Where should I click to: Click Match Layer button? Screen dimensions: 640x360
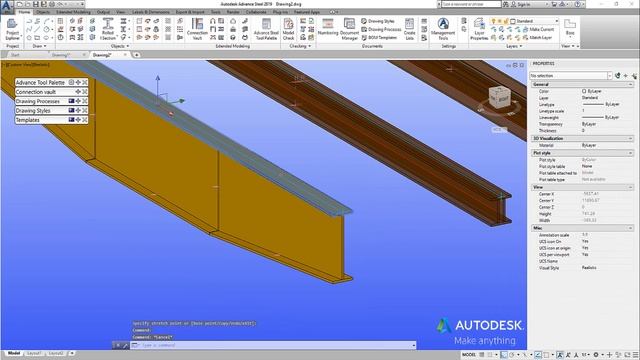tap(537, 38)
